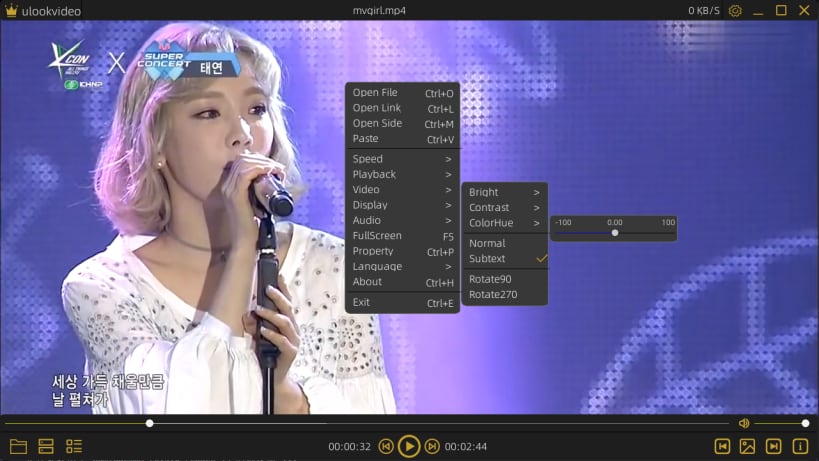Viewport: 819px width, 461px height.
Task: Expand the Video submenu
Action: click(403, 190)
